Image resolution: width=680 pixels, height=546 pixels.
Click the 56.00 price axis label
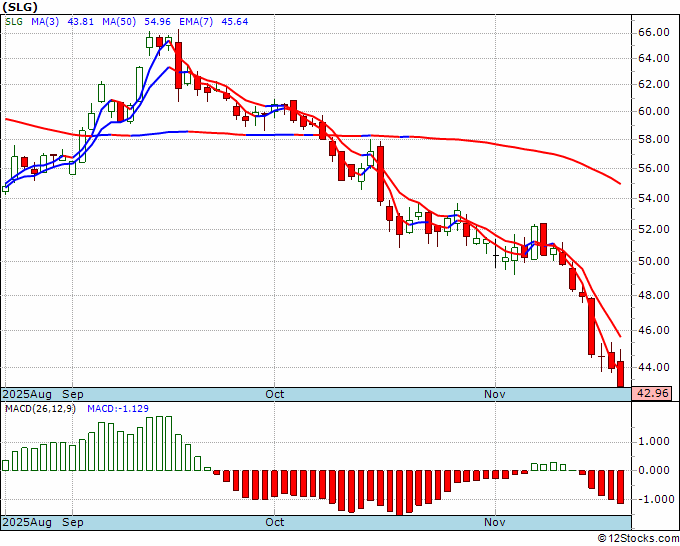(x=653, y=168)
